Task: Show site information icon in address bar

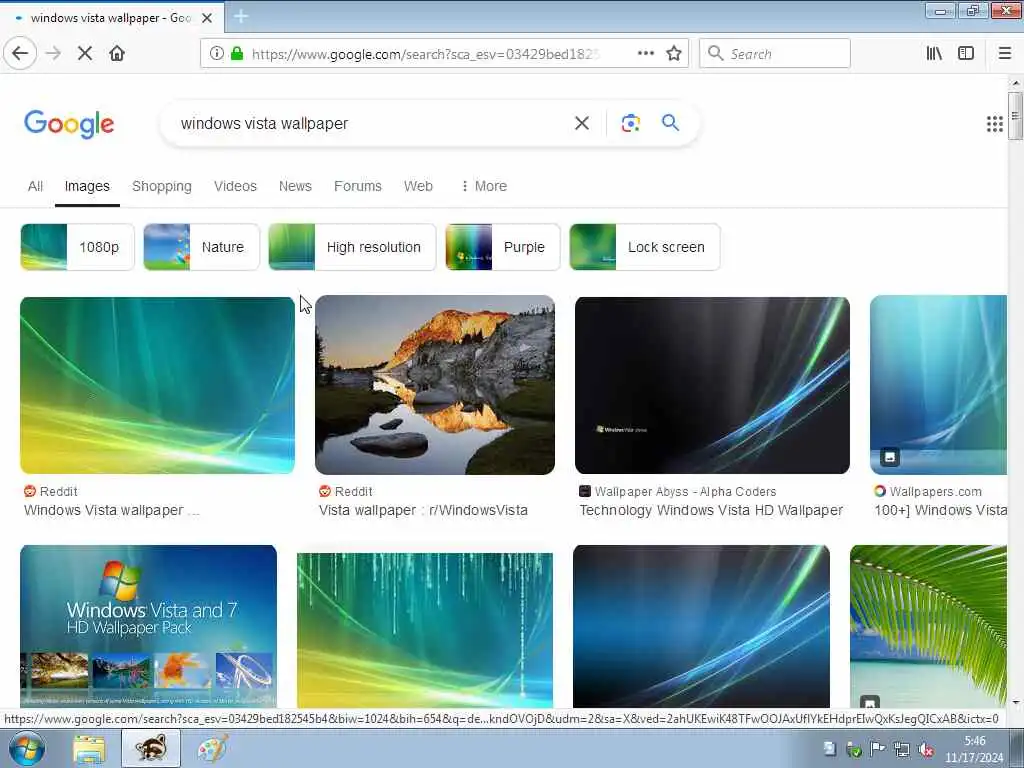Action: tap(216, 54)
